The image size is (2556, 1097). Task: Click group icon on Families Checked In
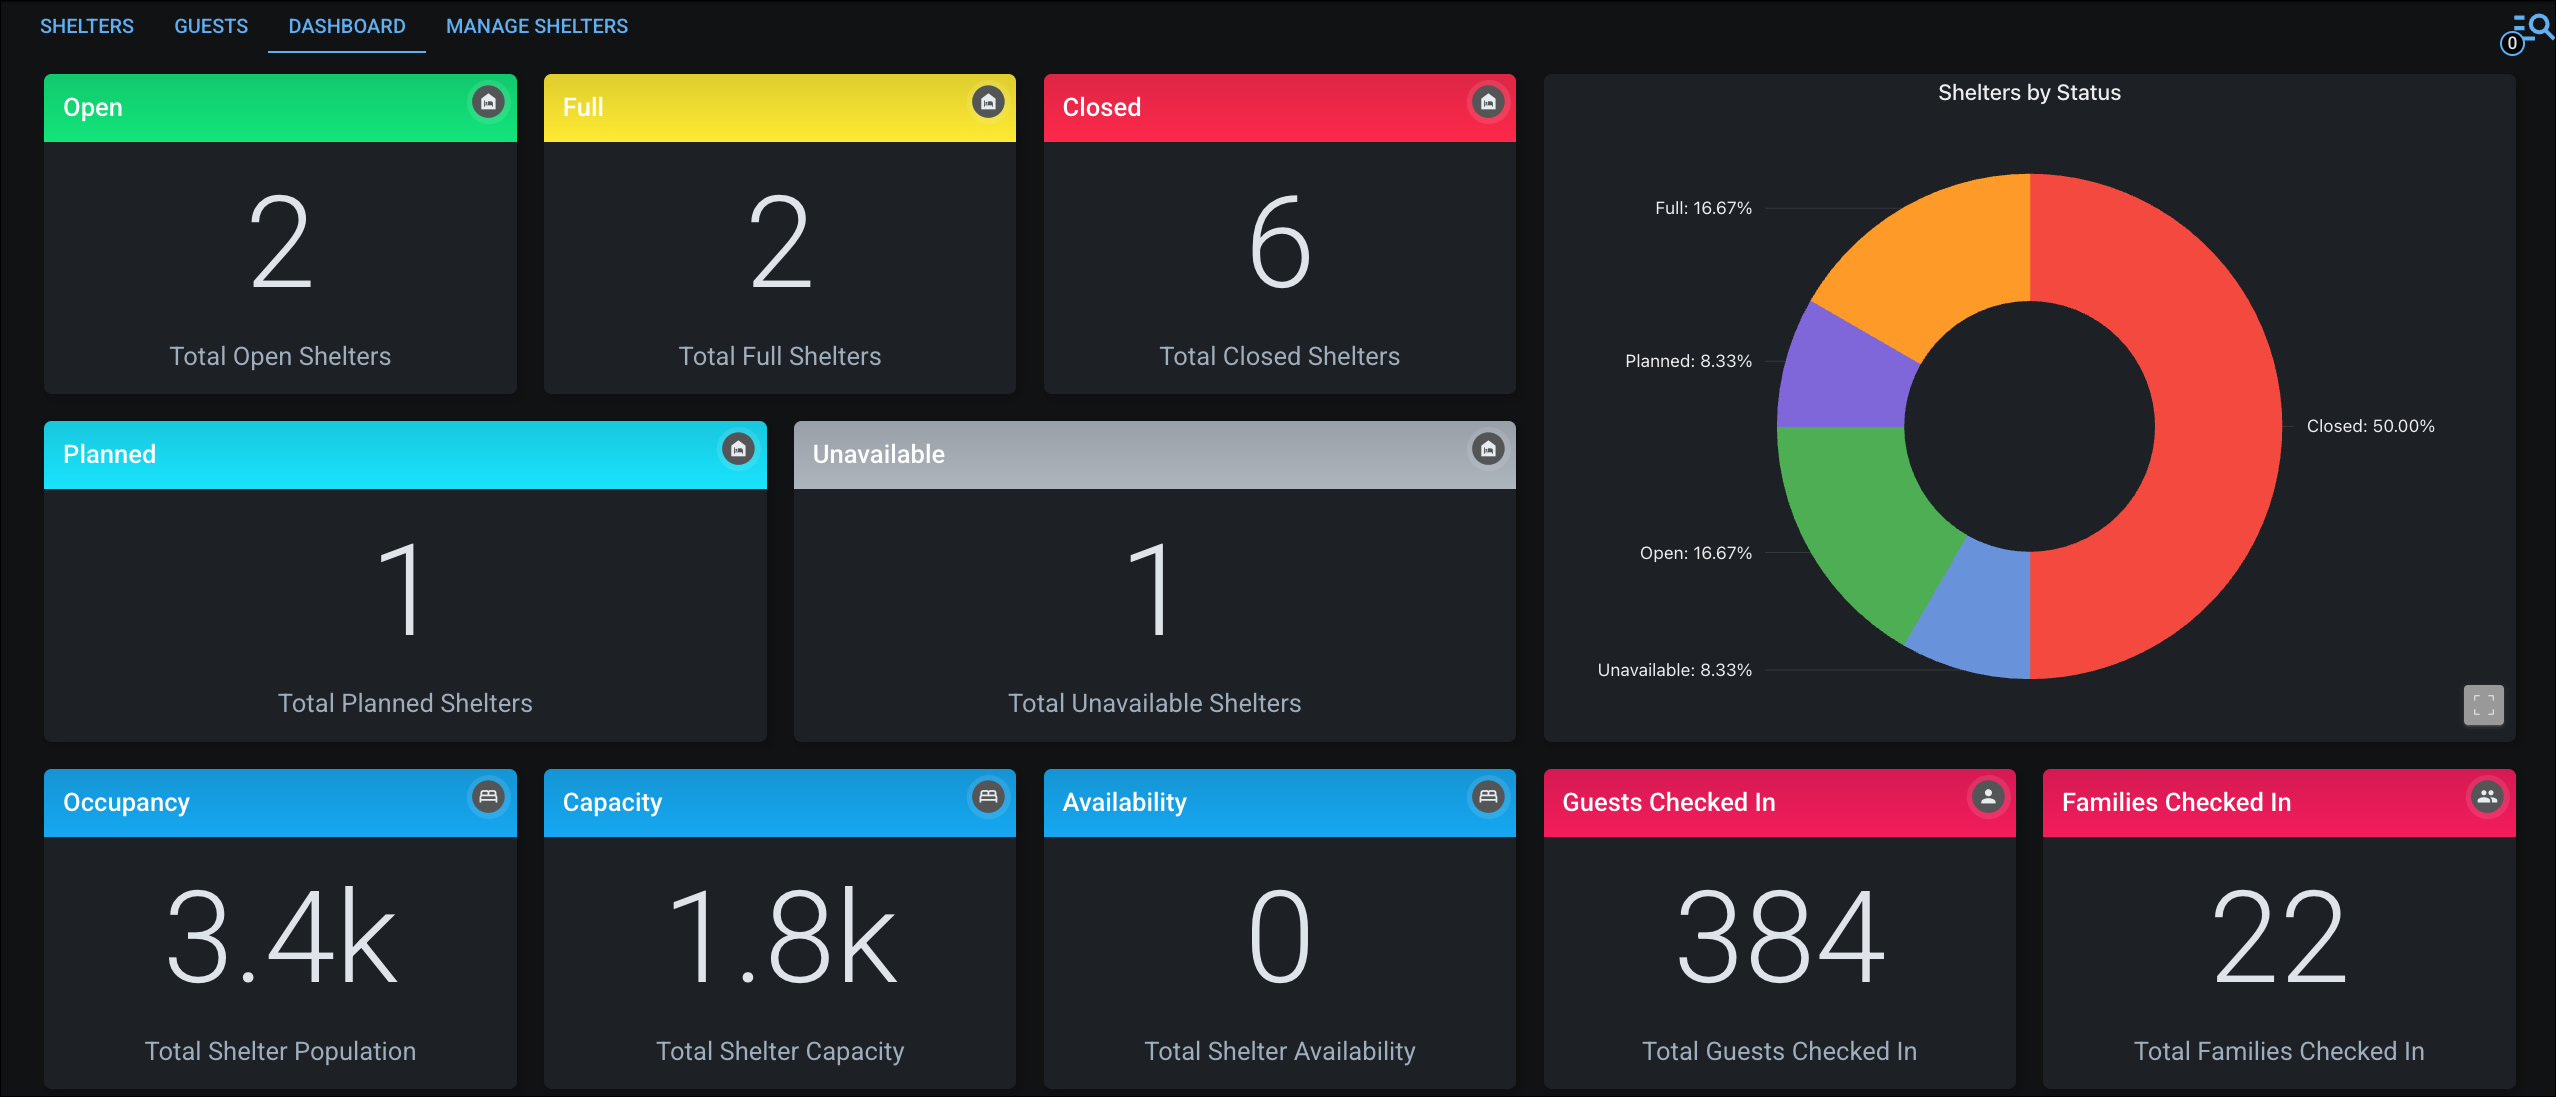[x=2487, y=797]
